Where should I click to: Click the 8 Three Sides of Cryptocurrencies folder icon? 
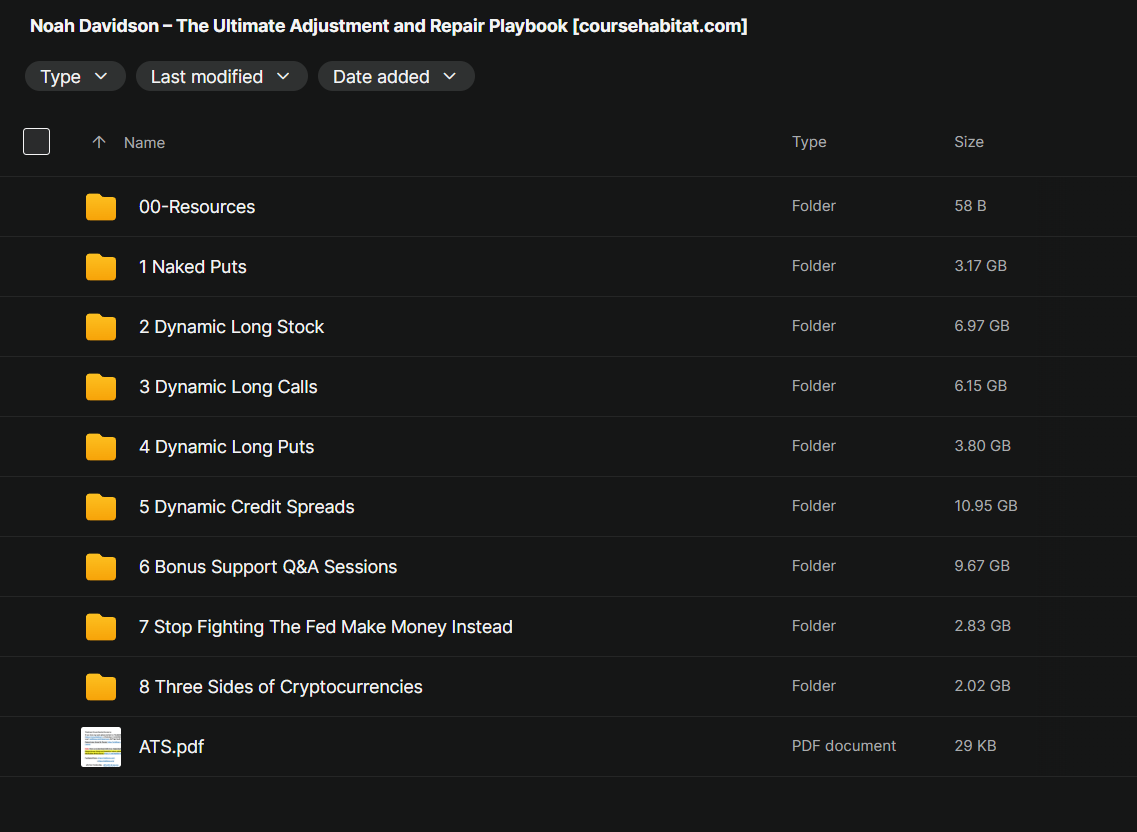100,687
